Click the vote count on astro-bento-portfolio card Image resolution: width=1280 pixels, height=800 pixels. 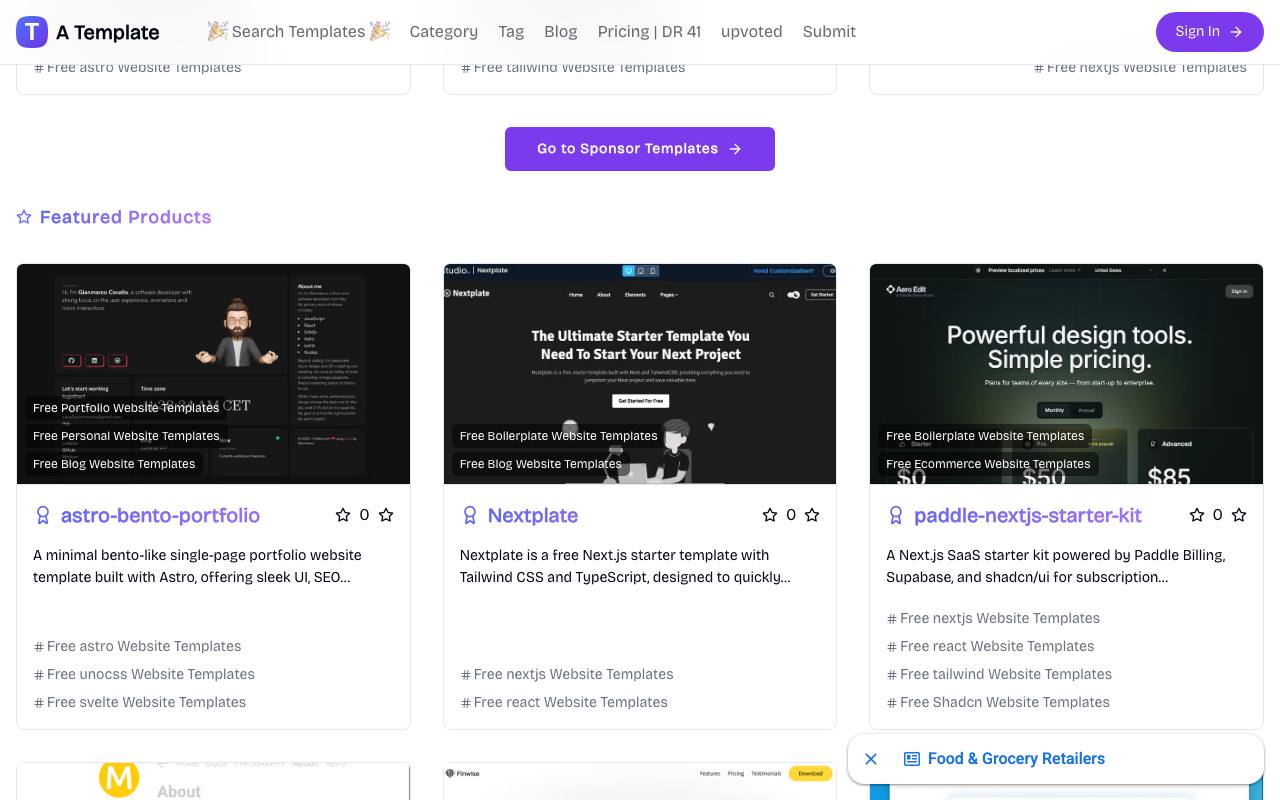(364, 515)
